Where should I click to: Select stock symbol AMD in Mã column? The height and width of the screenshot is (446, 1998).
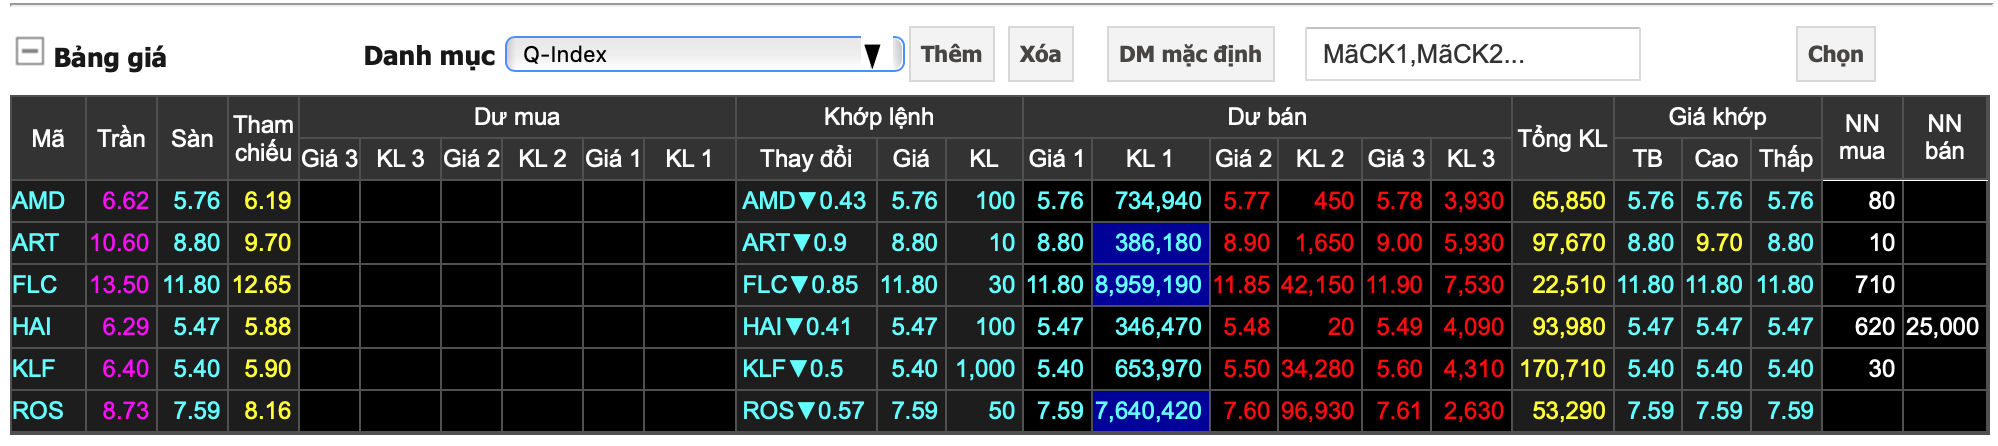click(x=39, y=201)
